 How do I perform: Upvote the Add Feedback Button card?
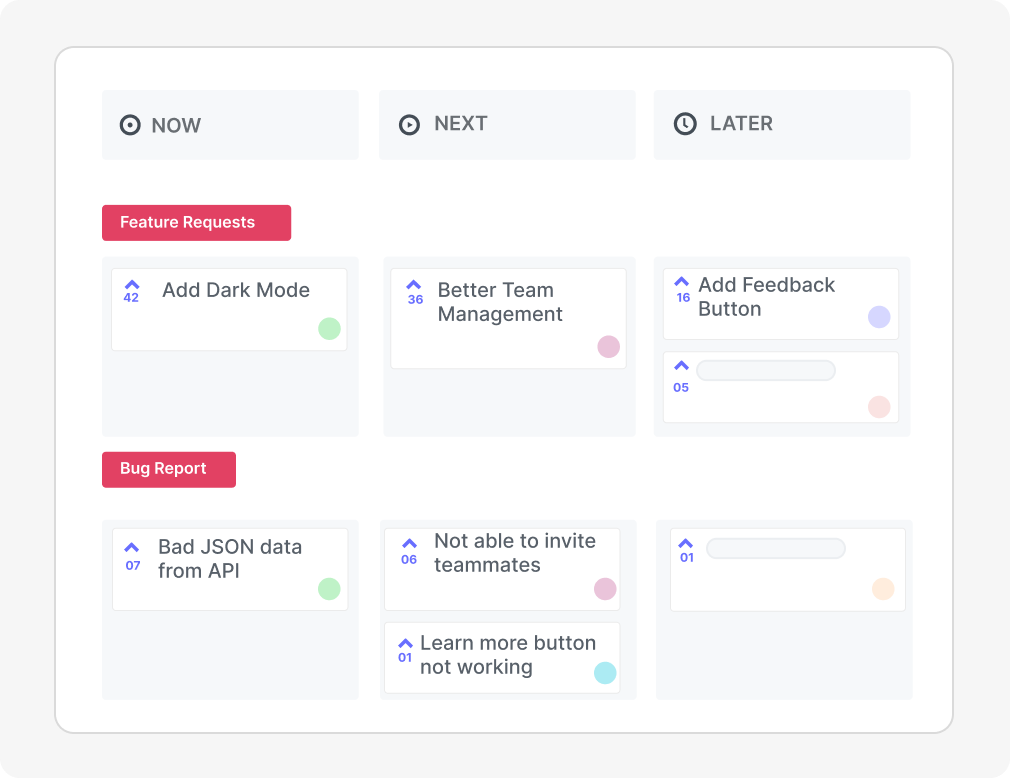pos(681,281)
